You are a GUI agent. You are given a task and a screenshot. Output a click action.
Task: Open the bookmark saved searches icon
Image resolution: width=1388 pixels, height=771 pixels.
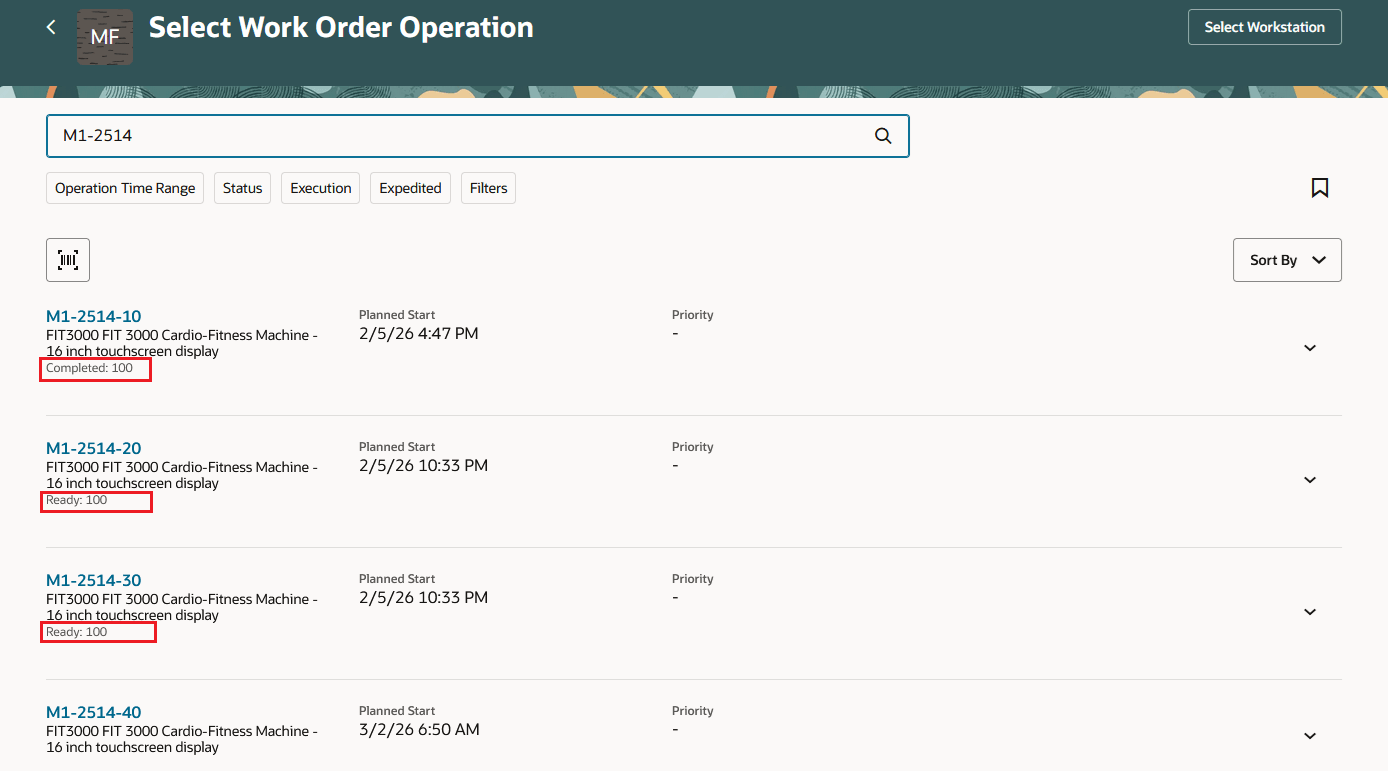pyautogui.click(x=1320, y=187)
